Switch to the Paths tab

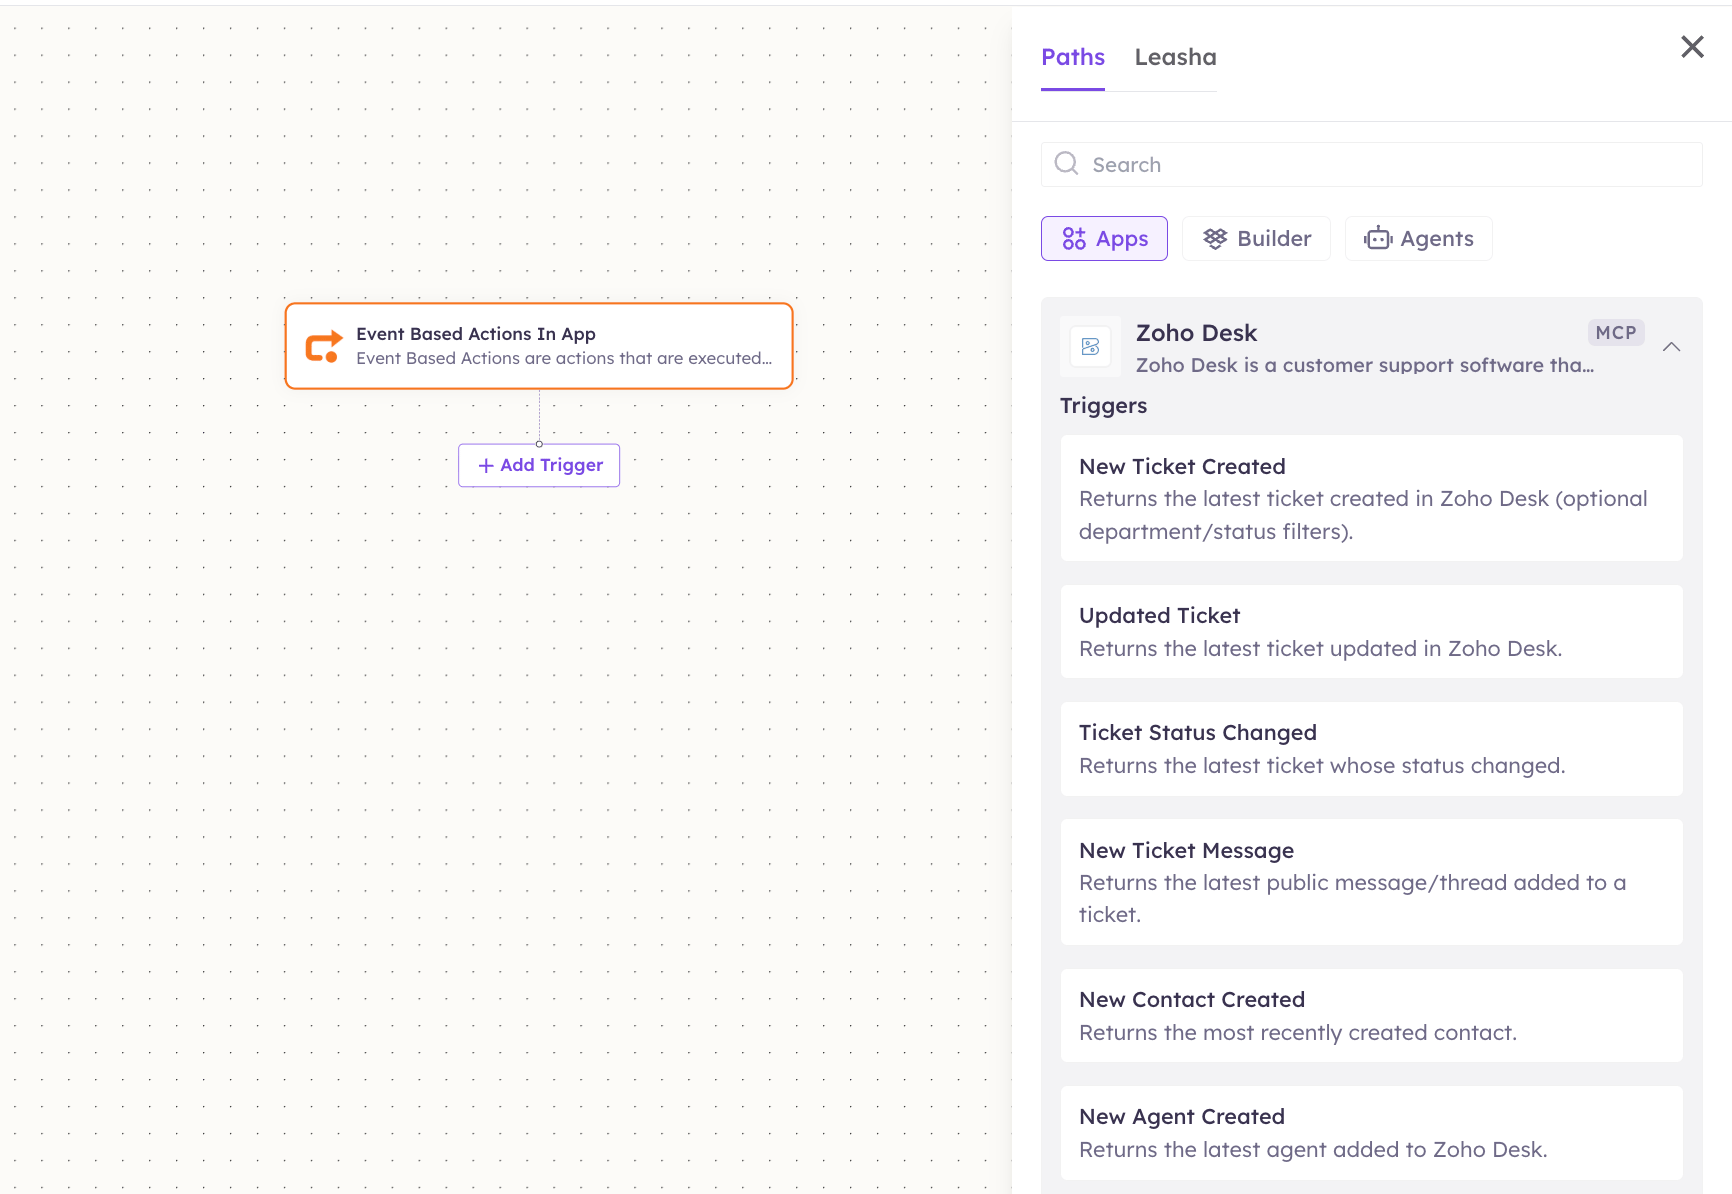coord(1073,58)
